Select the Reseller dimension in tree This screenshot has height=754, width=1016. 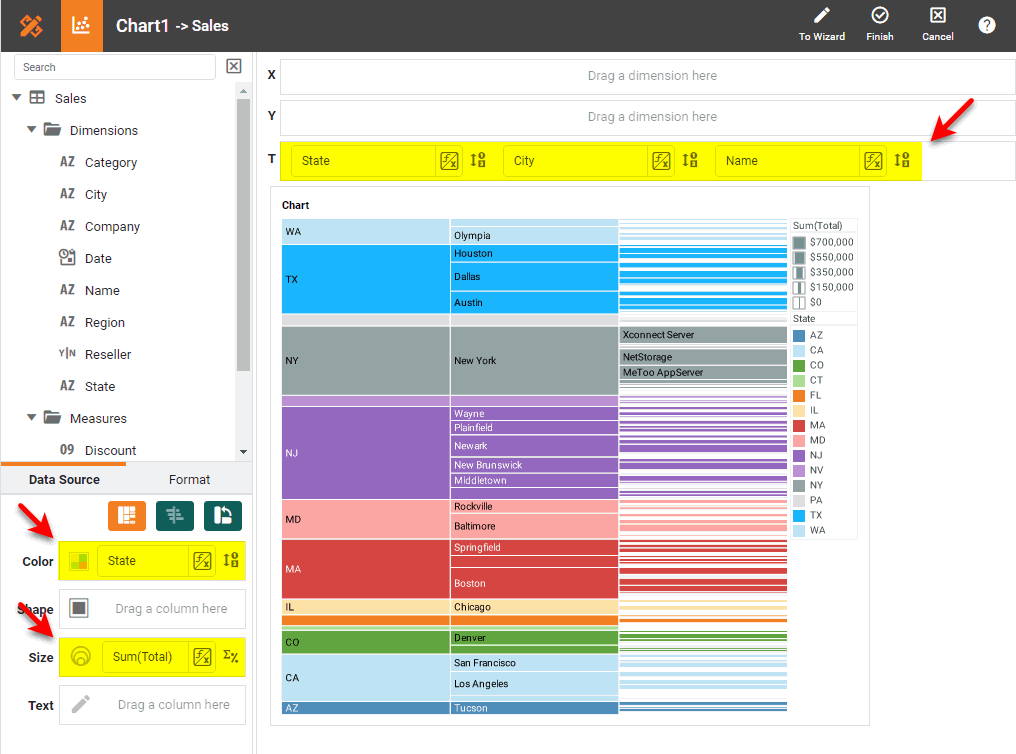tap(107, 354)
